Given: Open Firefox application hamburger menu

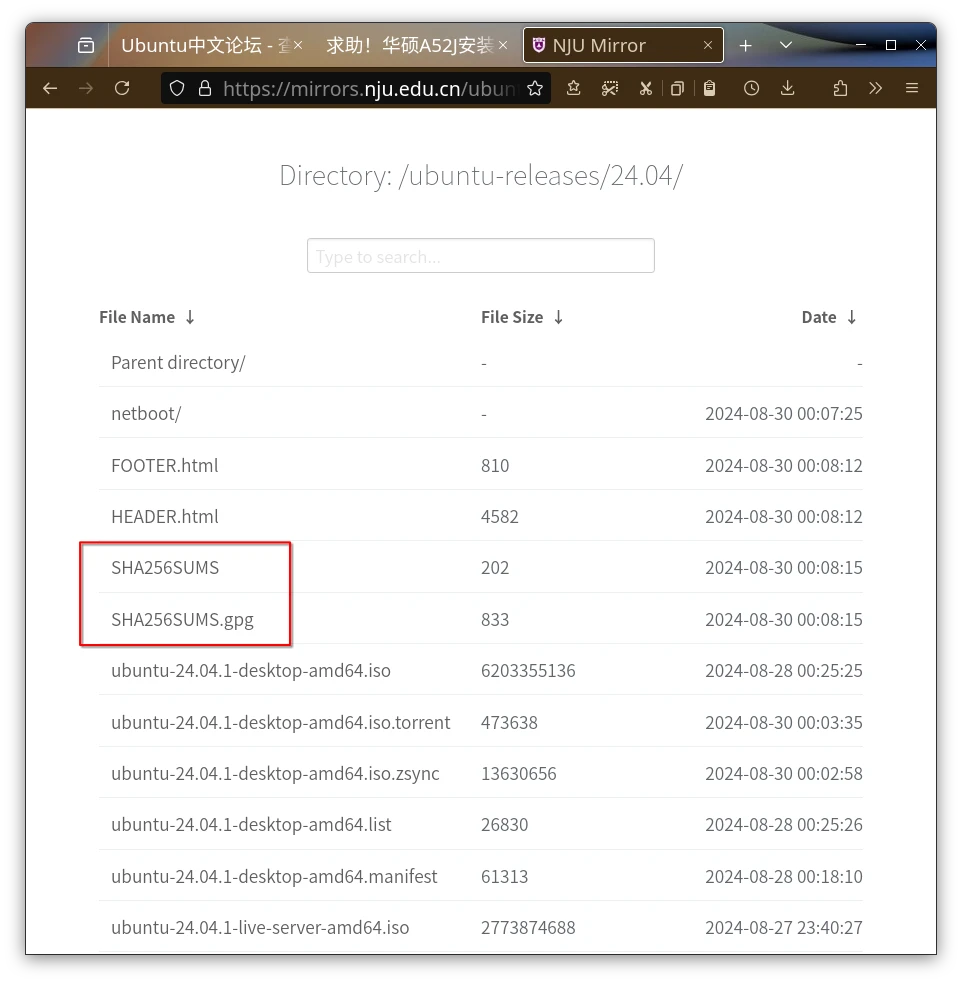Looking at the screenshot, I should (912, 88).
